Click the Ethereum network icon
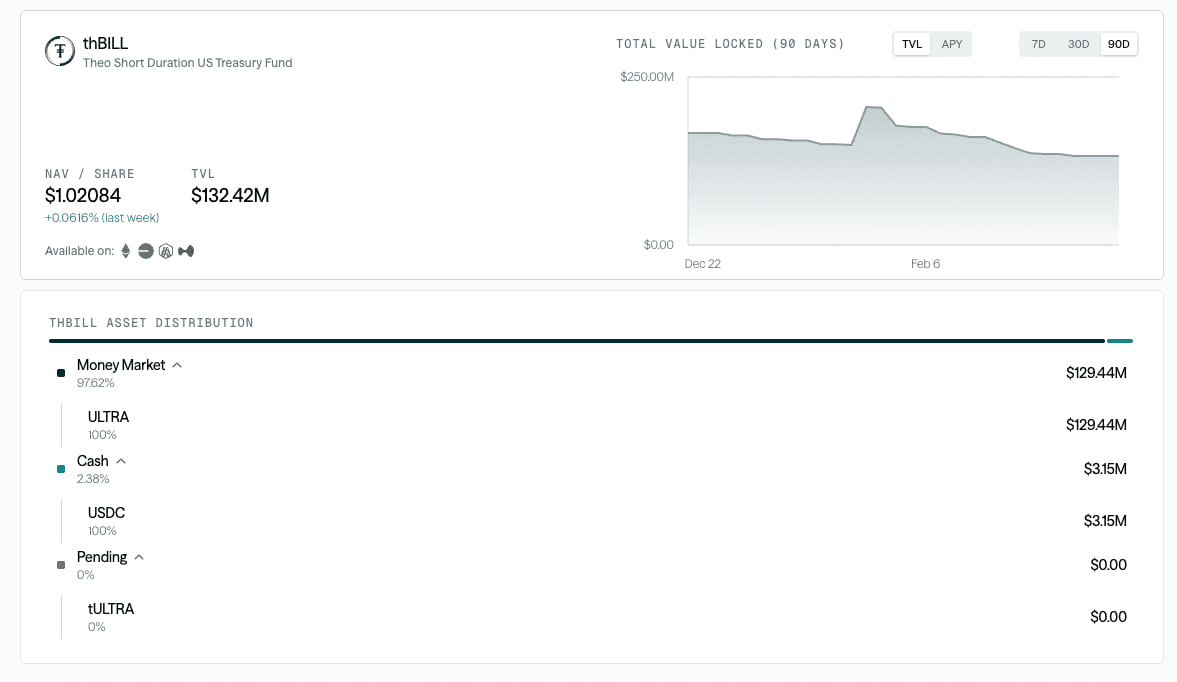This screenshot has height=682, width=1177. coord(126,251)
